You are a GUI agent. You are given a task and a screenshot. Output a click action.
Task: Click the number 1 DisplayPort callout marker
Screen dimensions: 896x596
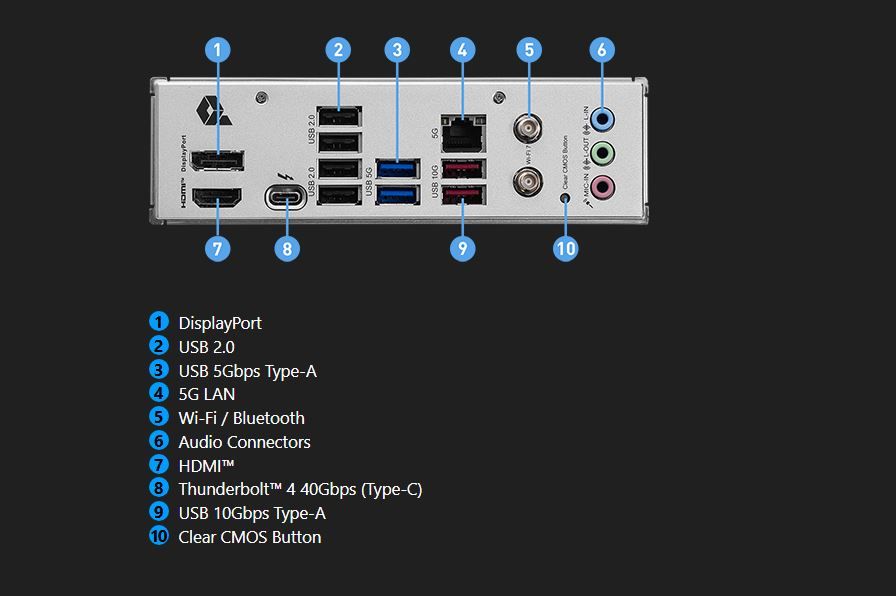pyautogui.click(x=217, y=50)
